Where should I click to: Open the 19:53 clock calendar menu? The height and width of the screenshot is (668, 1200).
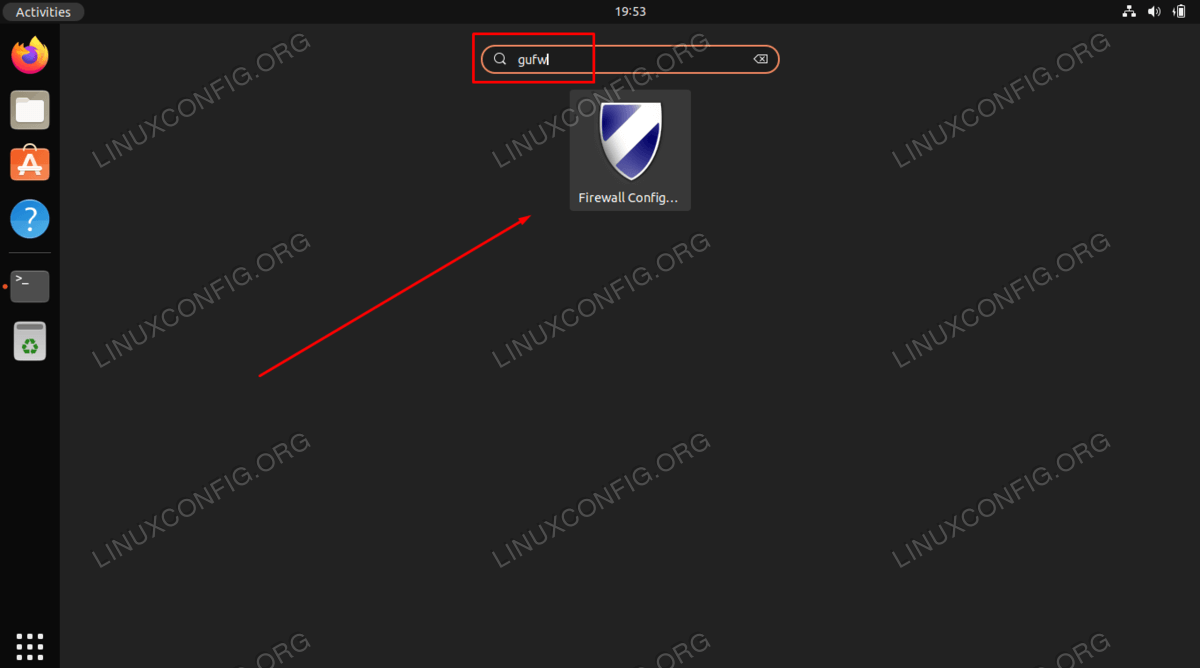(630, 12)
